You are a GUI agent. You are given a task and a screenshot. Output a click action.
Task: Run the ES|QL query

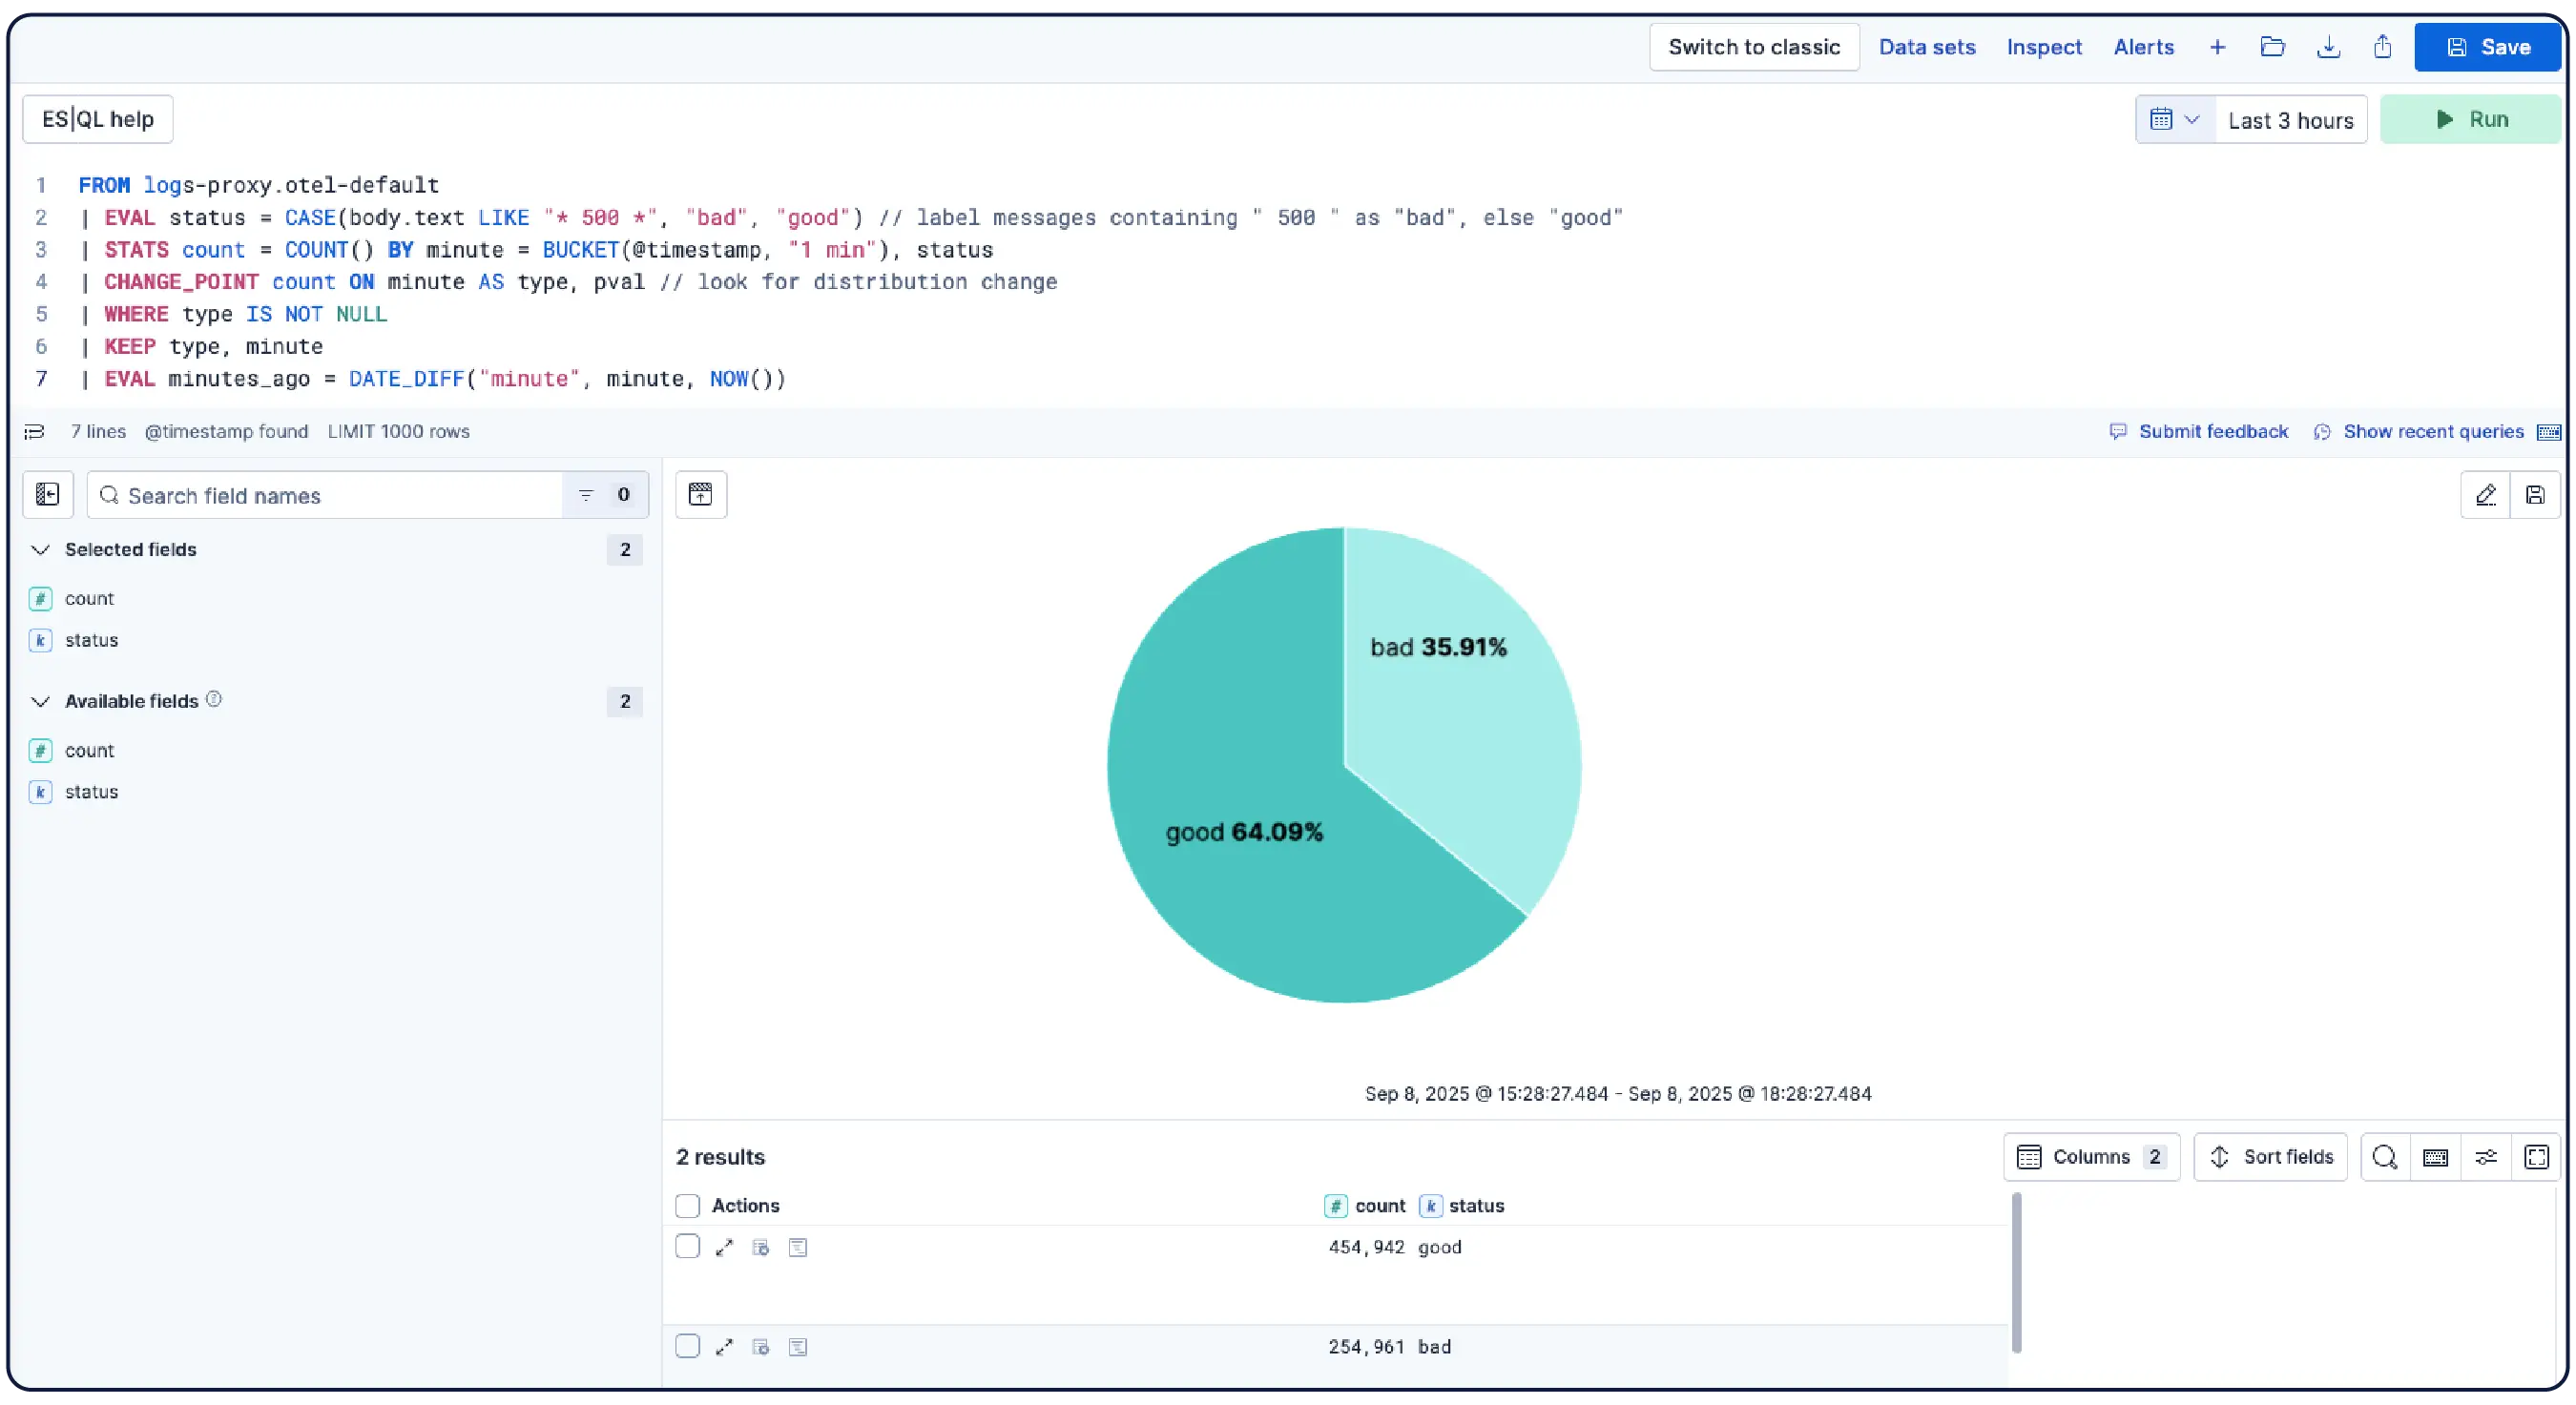click(x=2470, y=119)
